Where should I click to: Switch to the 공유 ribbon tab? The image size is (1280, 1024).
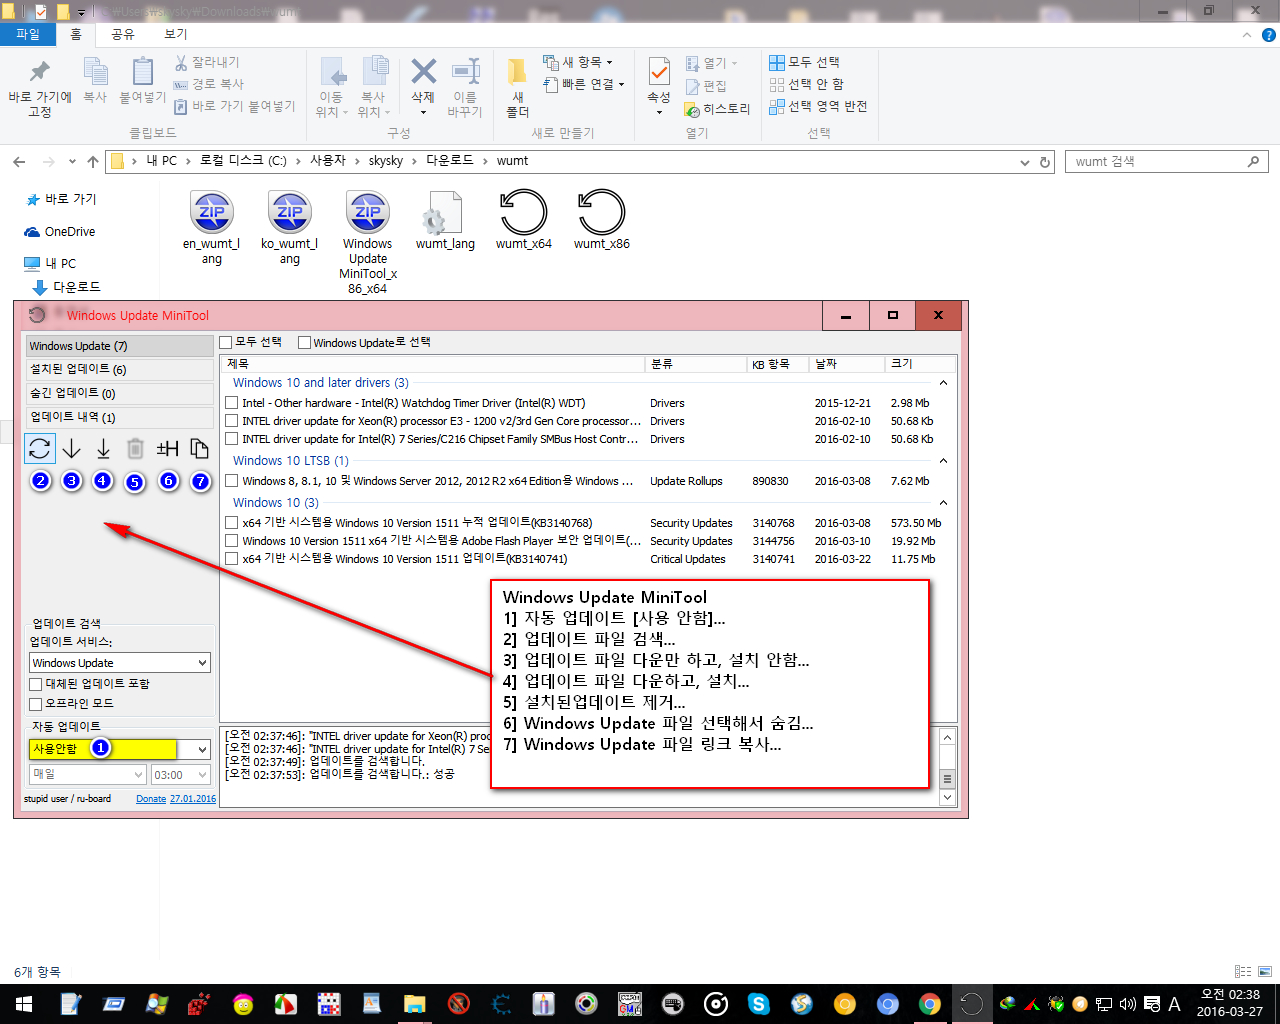123,34
